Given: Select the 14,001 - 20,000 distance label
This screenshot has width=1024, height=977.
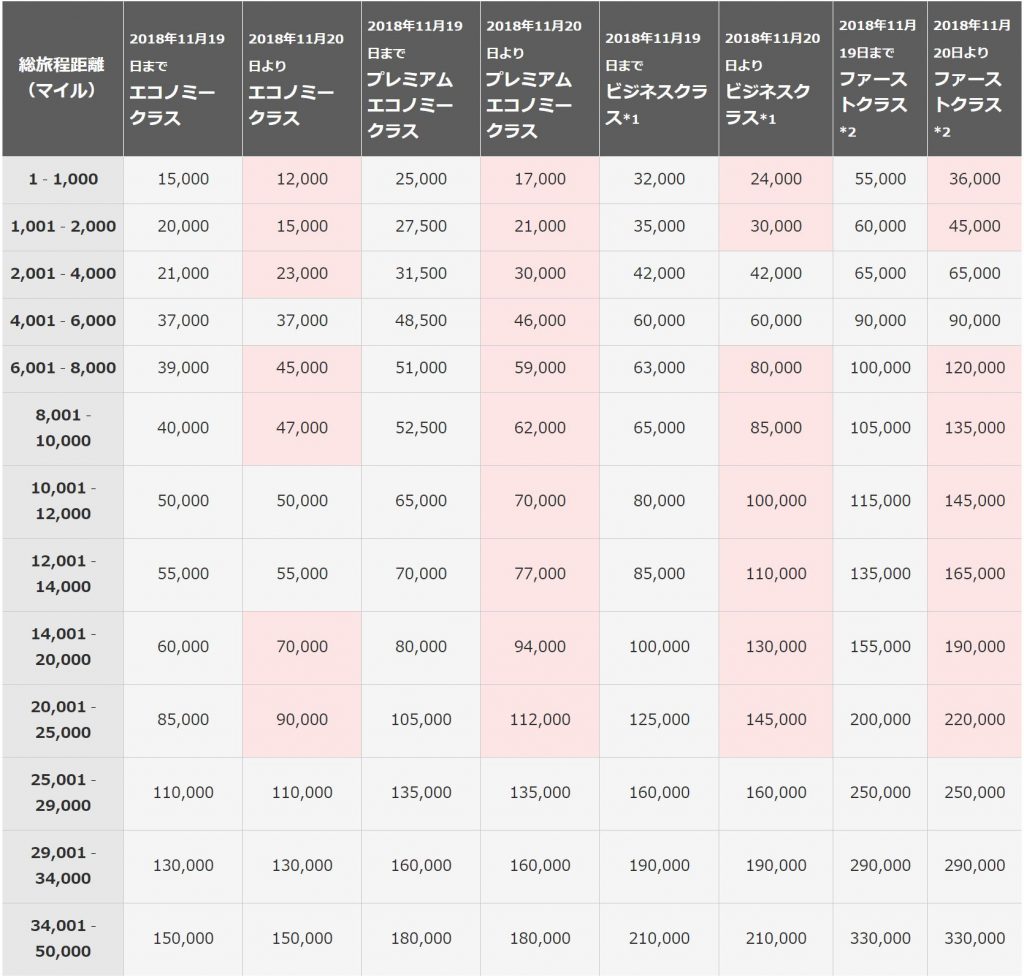Looking at the screenshot, I should 63,647.
